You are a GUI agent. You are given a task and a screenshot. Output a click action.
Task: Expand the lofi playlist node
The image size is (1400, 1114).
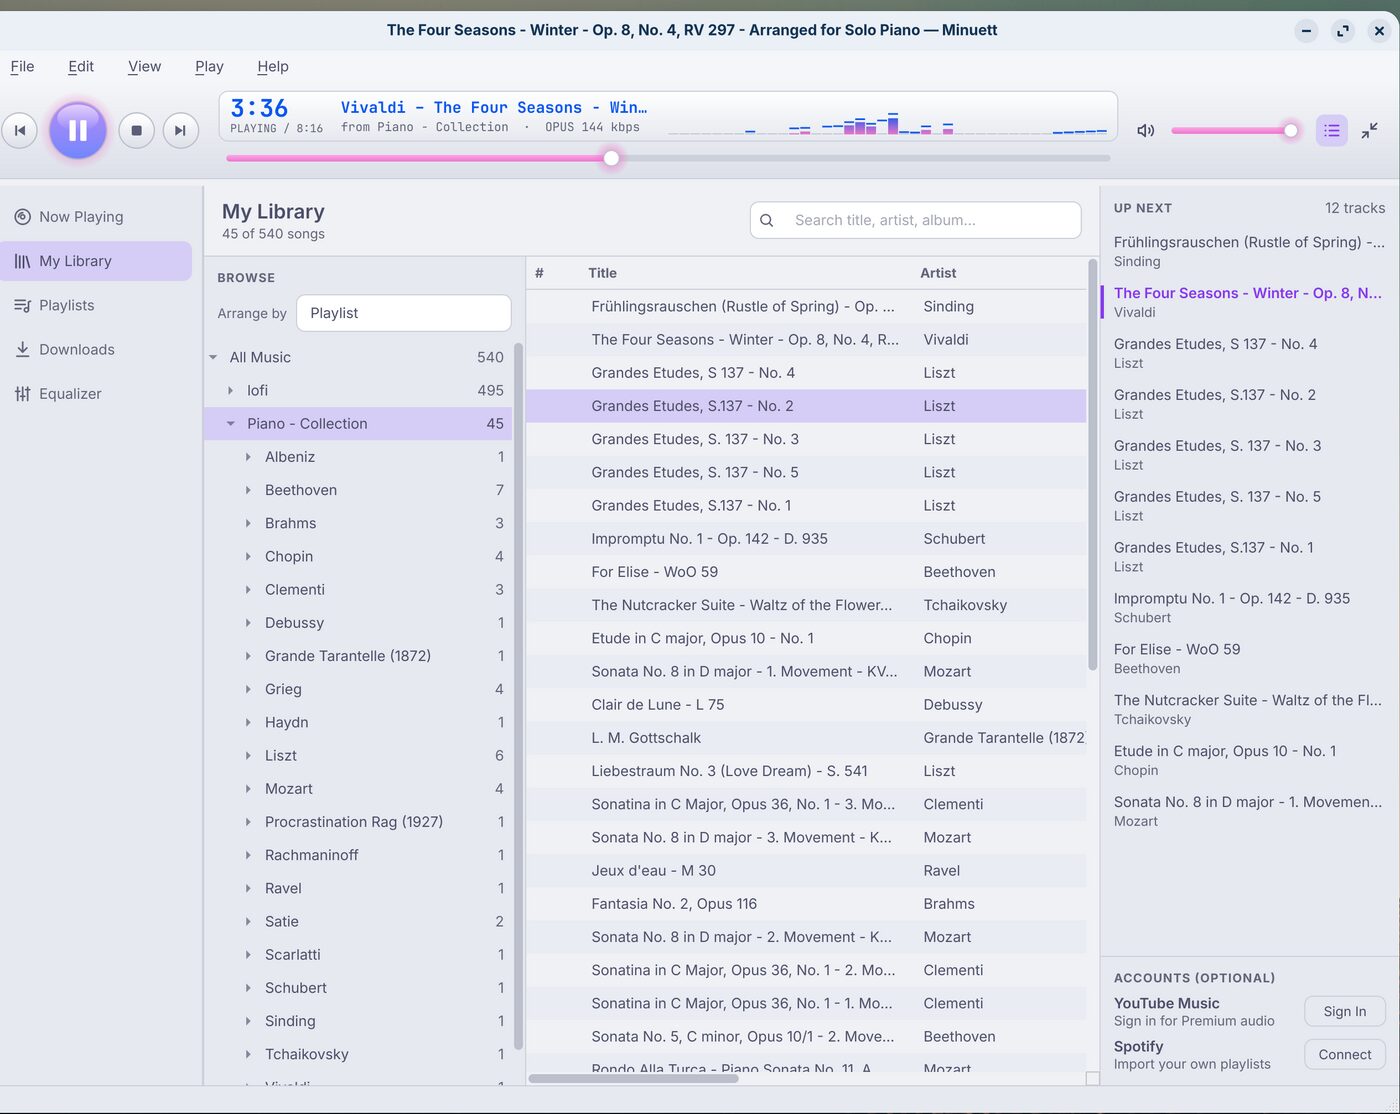coord(231,390)
